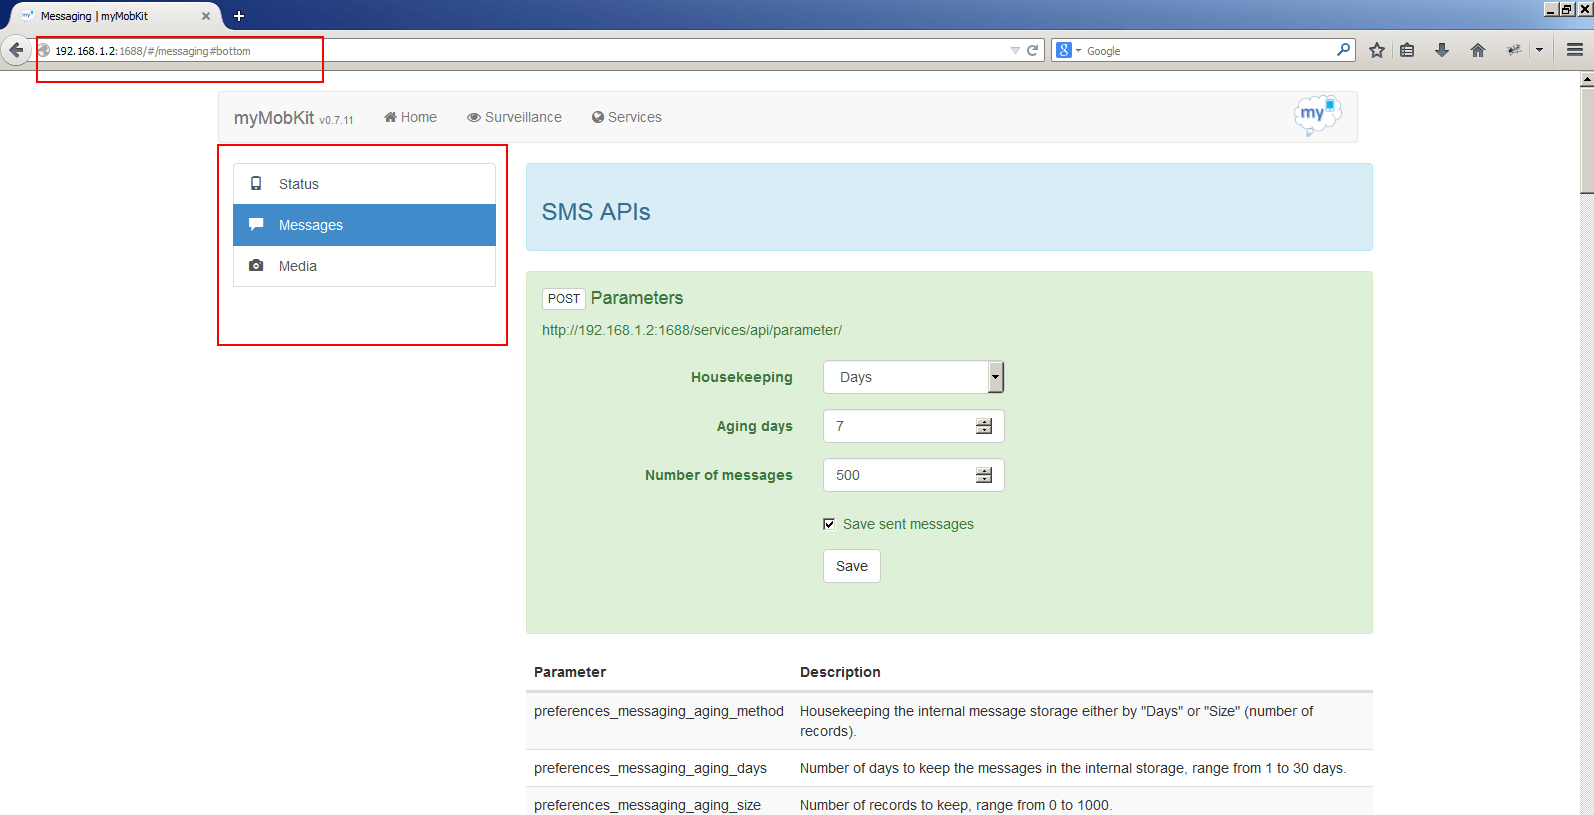Select the Messaging | myMobKit tab
Image resolution: width=1594 pixels, height=815 pixels.
pyautogui.click(x=115, y=16)
